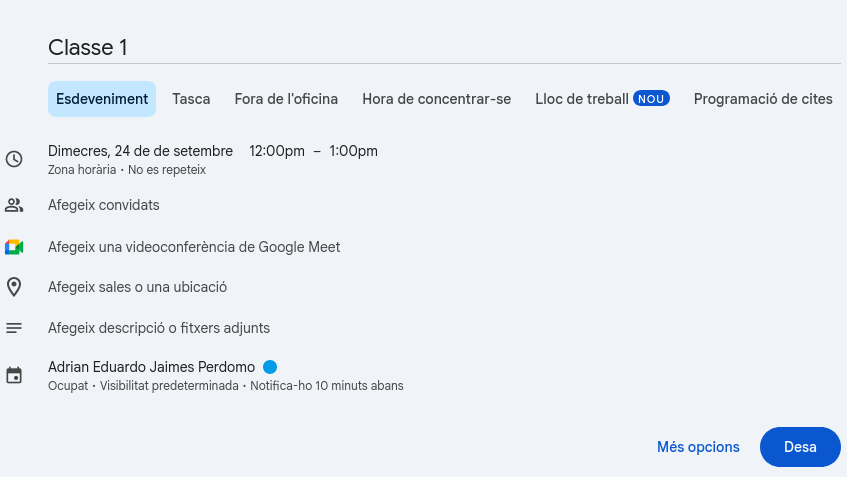
Task: Select the Esdeveniment tab
Action: [102, 99]
